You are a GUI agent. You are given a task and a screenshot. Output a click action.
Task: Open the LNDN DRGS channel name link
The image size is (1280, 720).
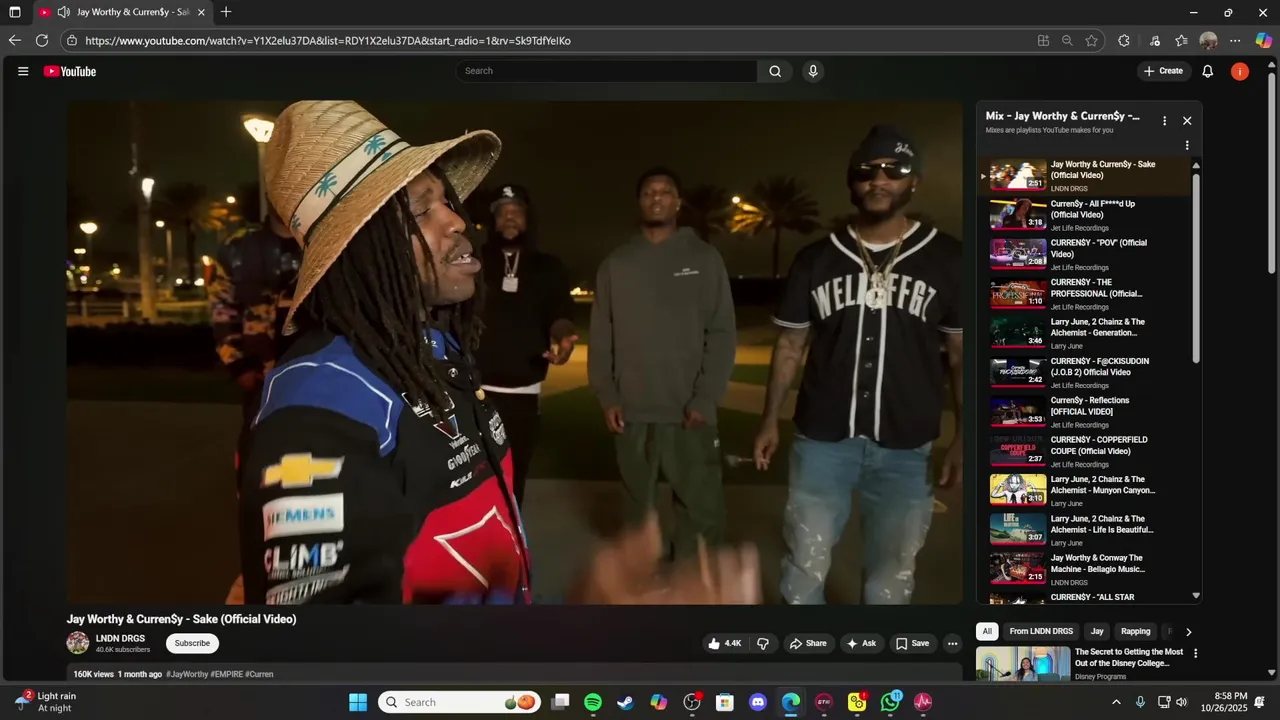click(120, 638)
